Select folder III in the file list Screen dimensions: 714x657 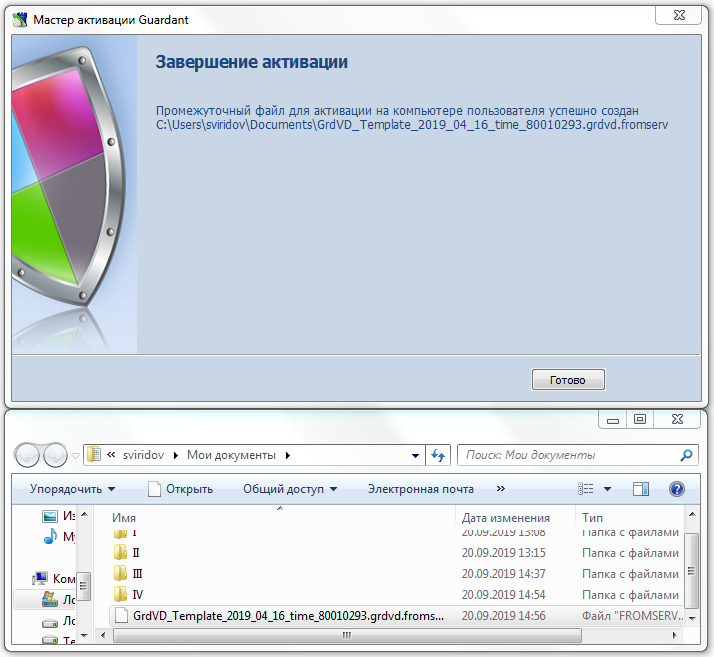(x=136, y=574)
